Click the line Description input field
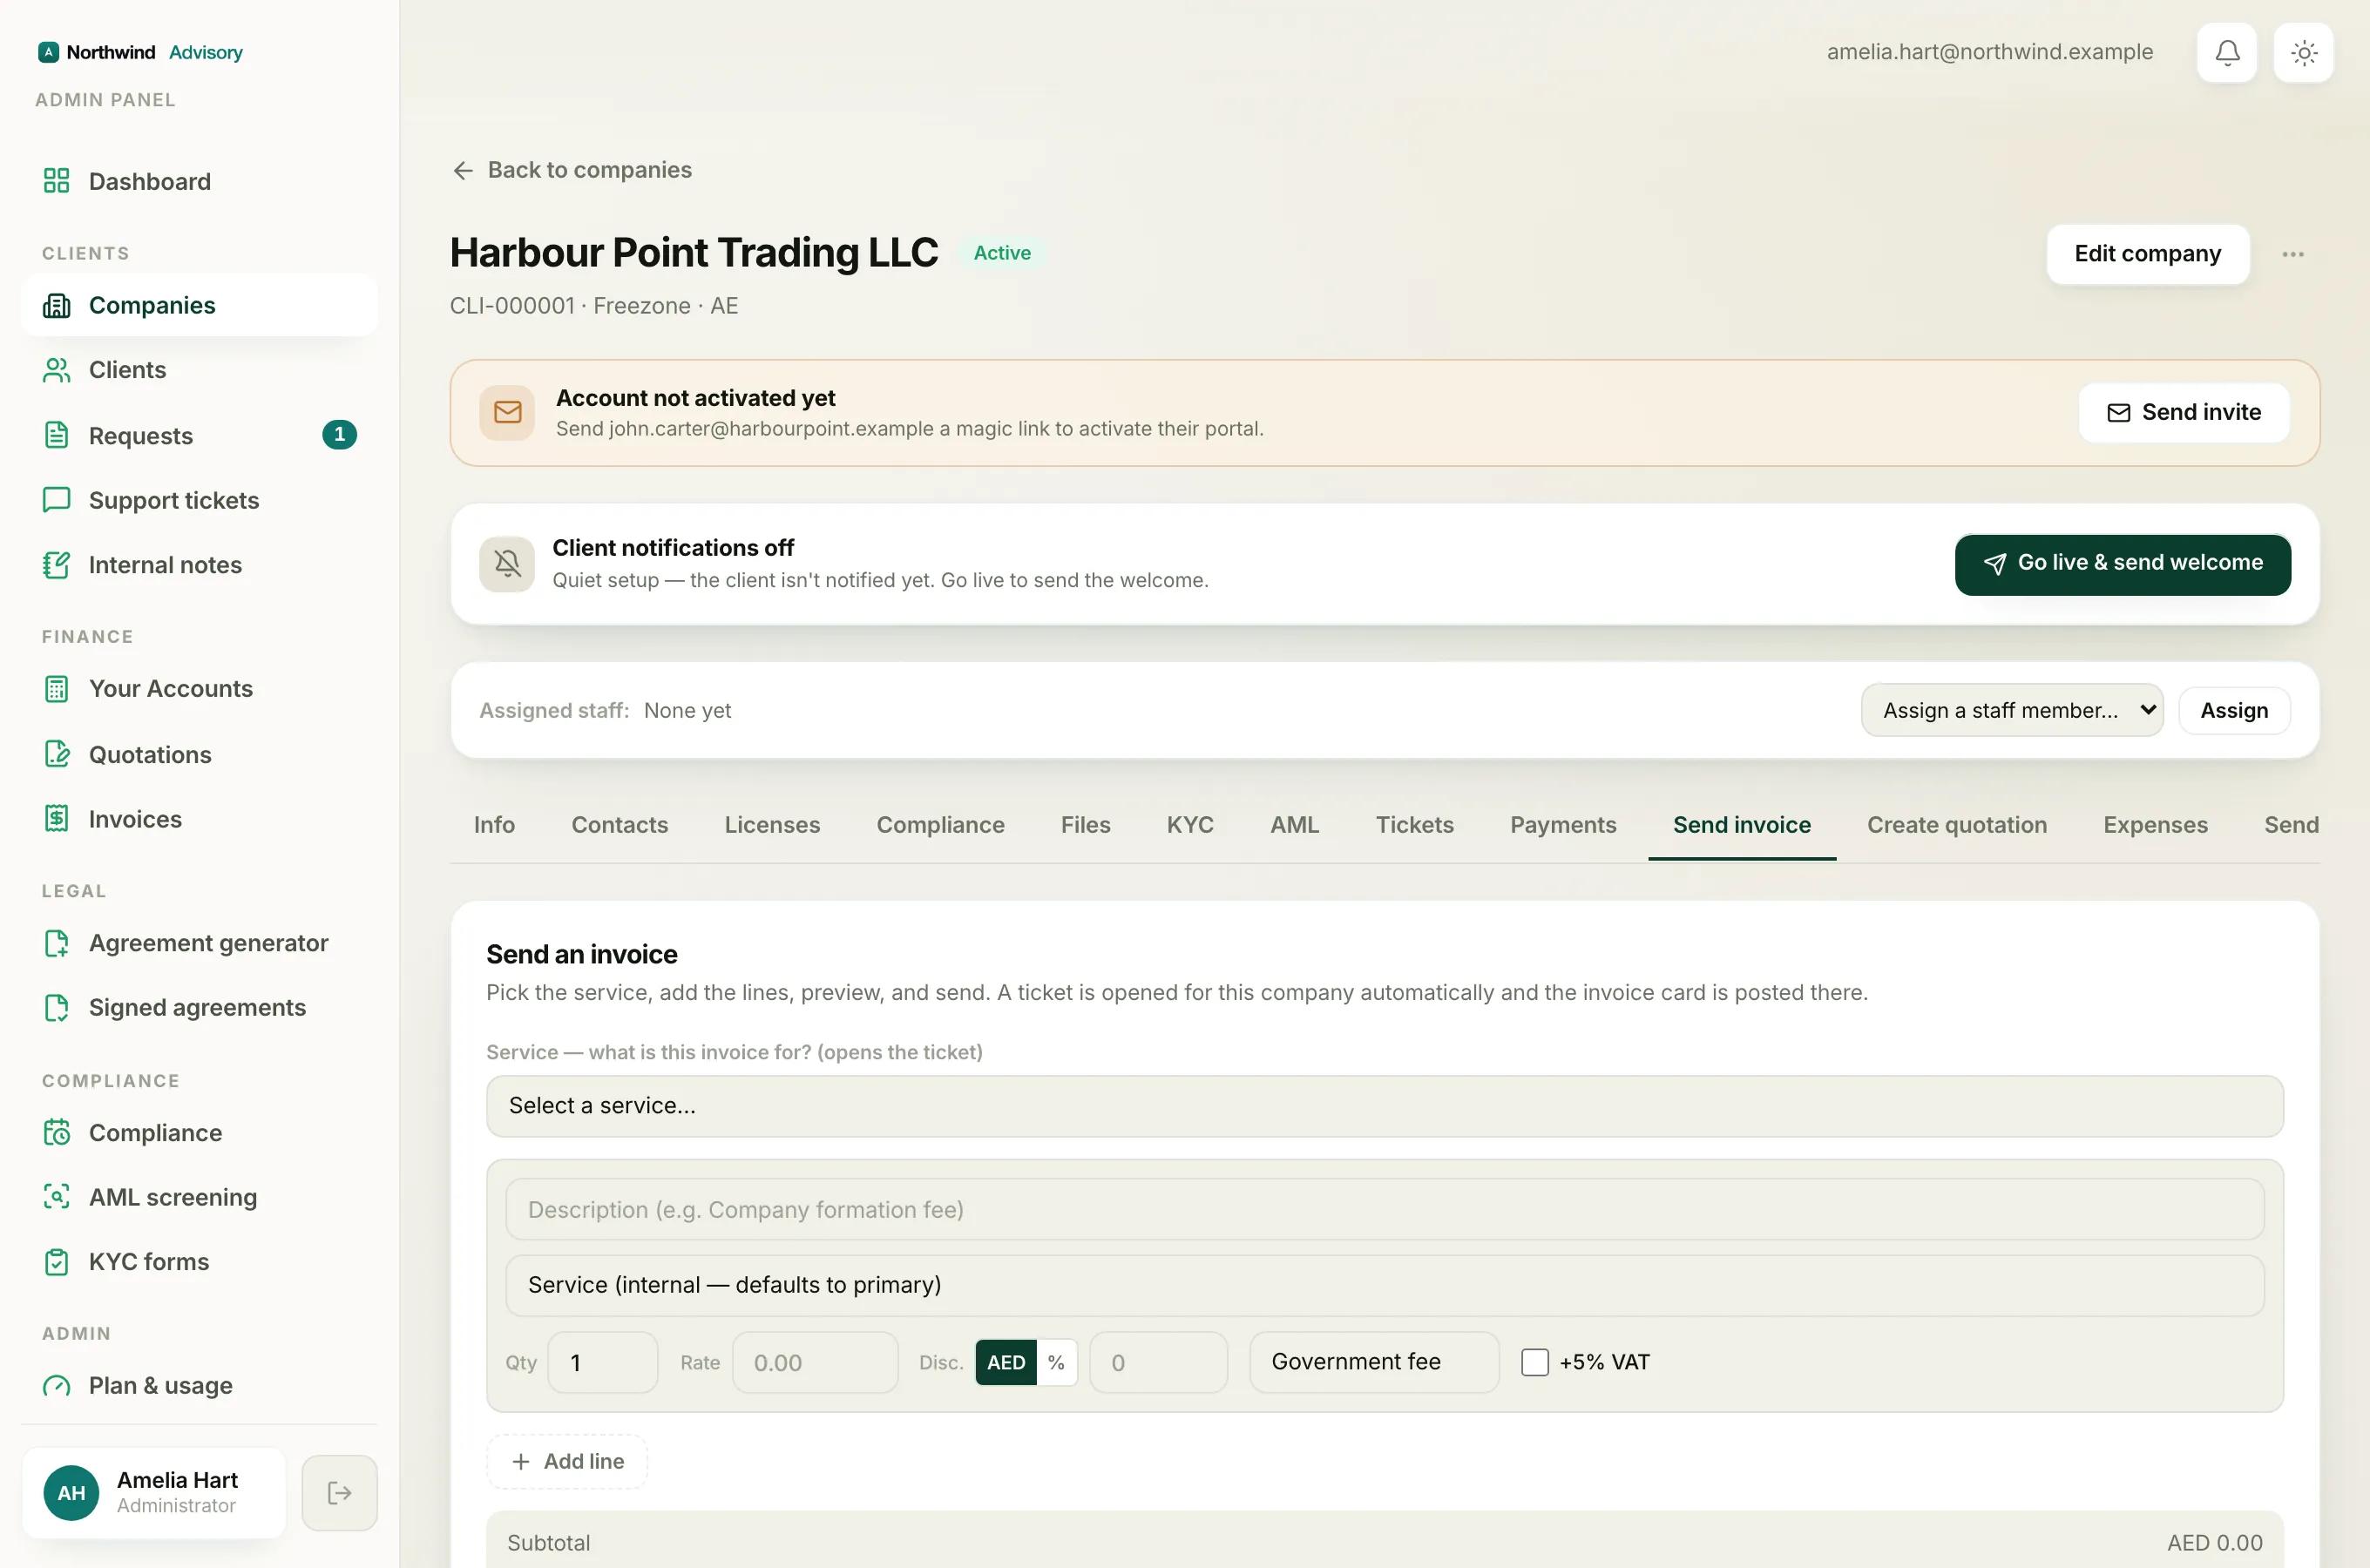 click(1384, 1209)
